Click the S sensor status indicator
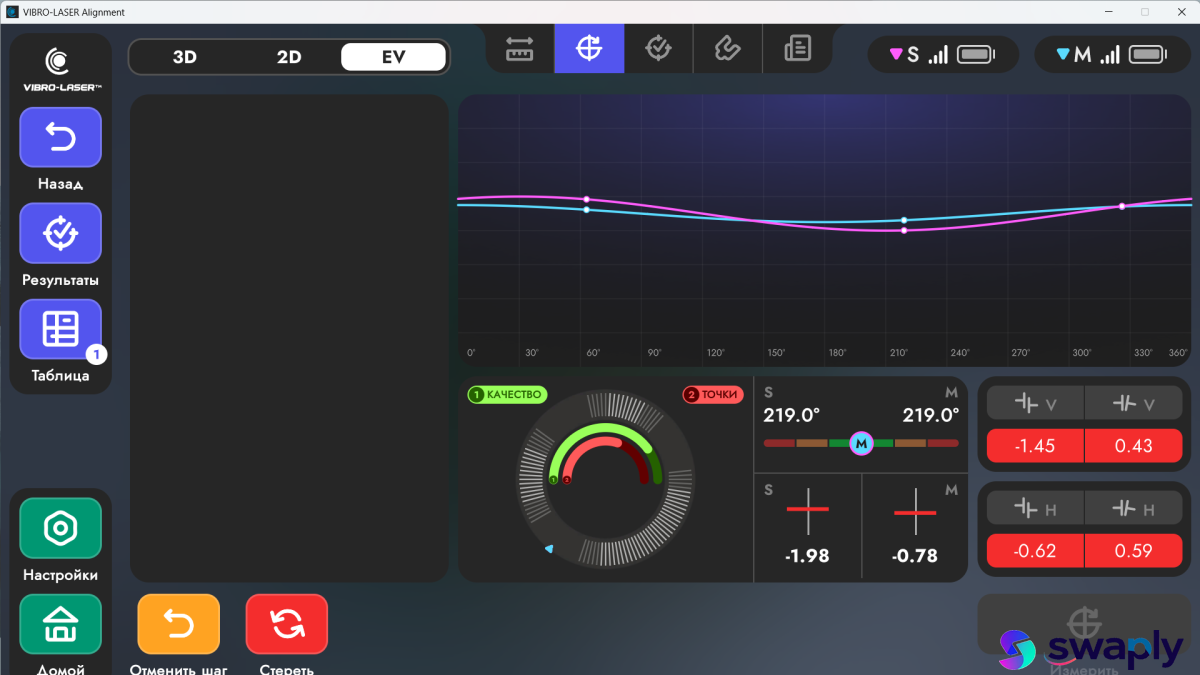1200x675 pixels. [x=942, y=55]
